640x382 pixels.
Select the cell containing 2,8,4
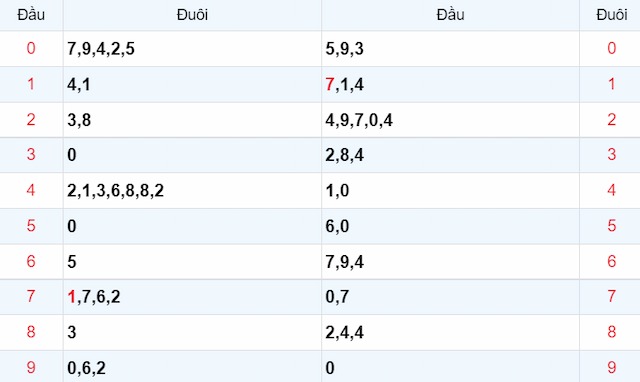(450, 155)
